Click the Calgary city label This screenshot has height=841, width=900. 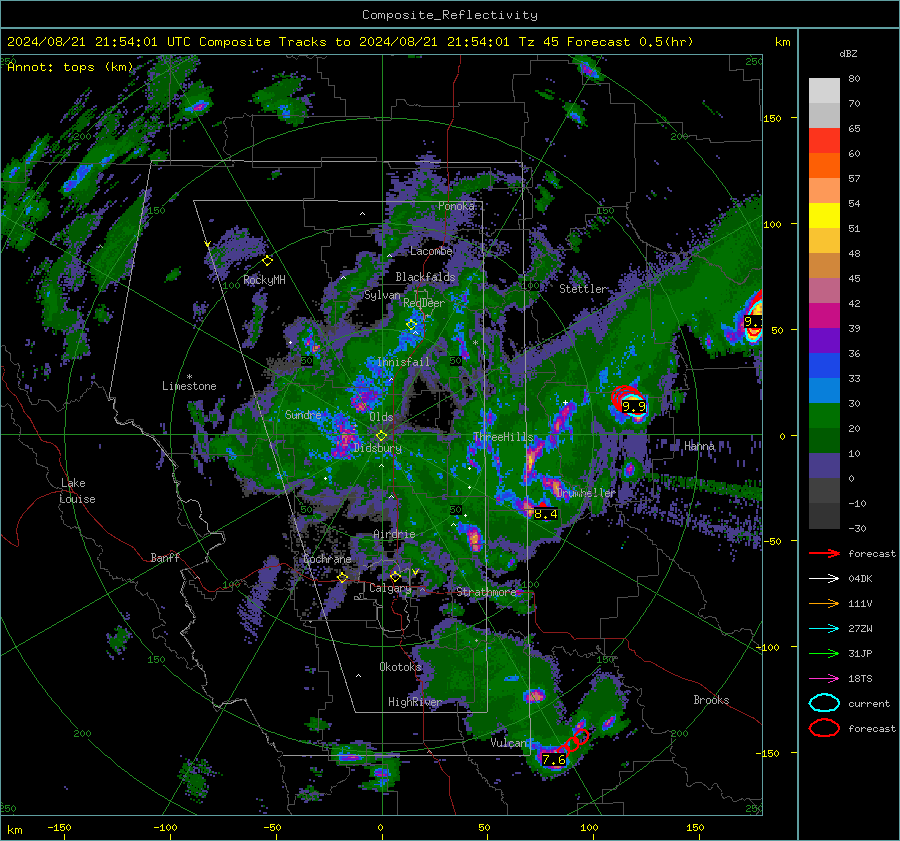coord(390,588)
